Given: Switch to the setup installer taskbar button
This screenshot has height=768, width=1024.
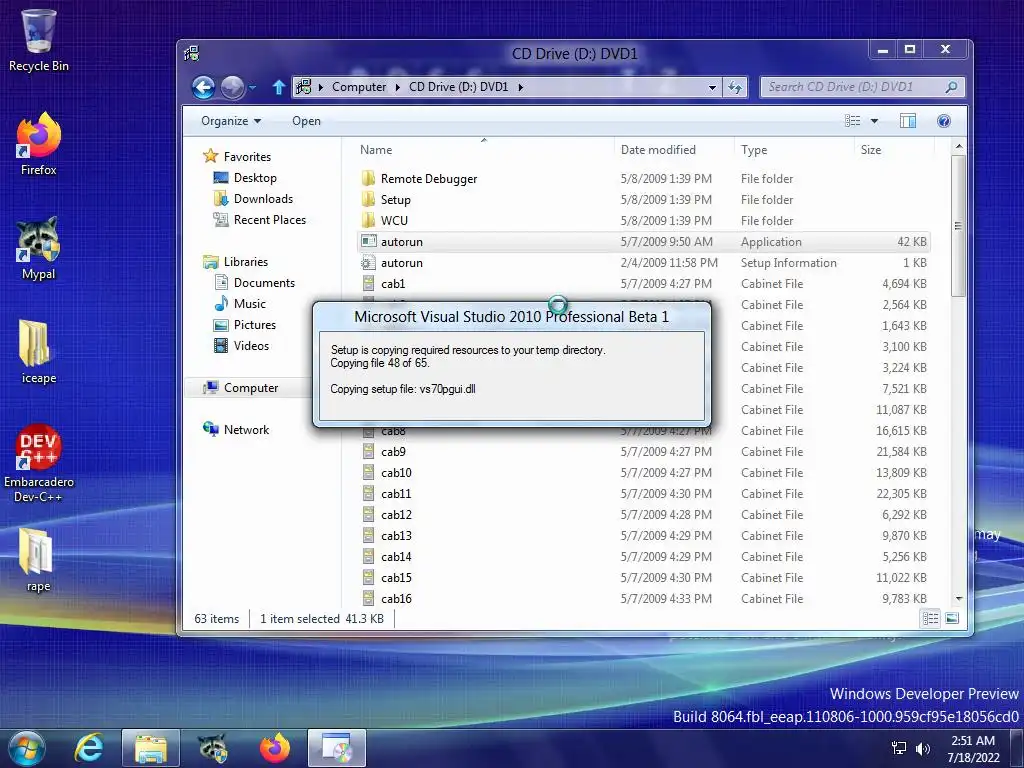Looking at the screenshot, I should (337, 748).
